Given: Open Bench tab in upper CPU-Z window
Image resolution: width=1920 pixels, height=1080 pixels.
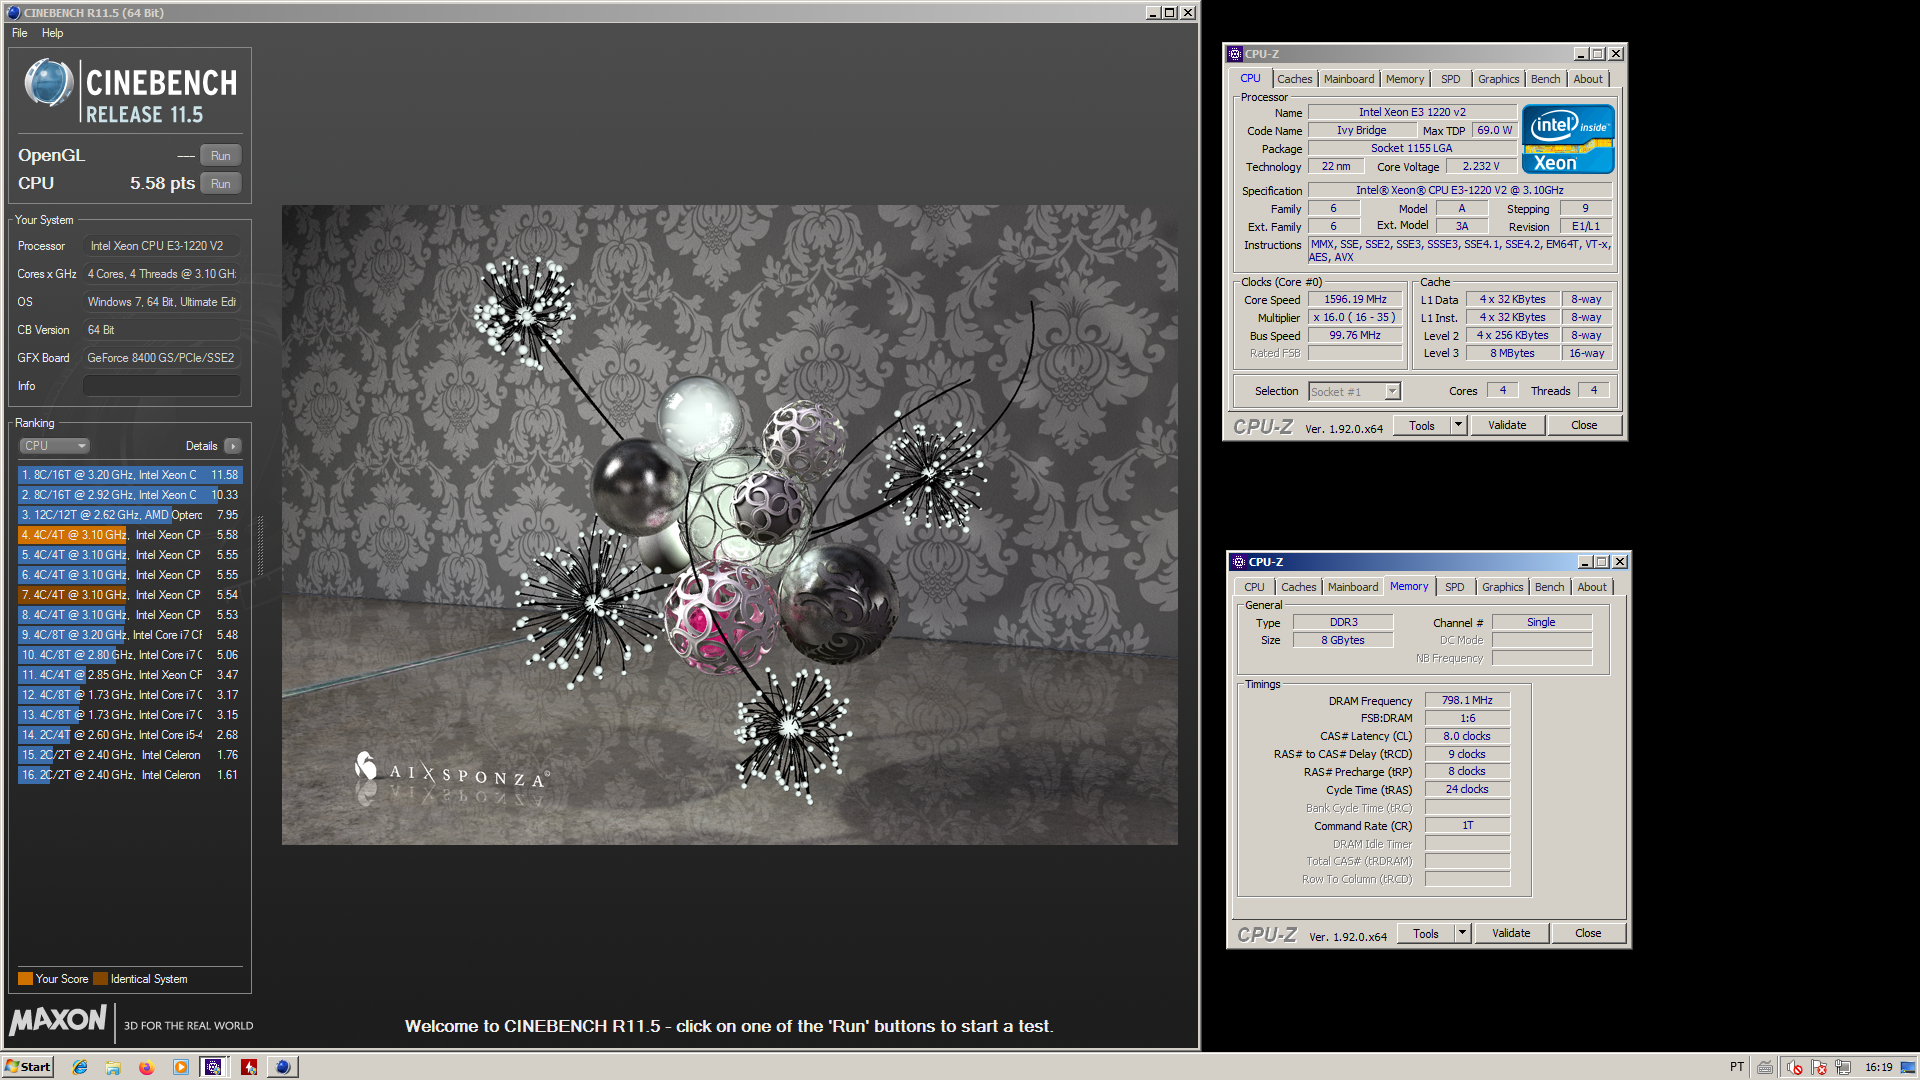Looking at the screenshot, I should coord(1546,79).
